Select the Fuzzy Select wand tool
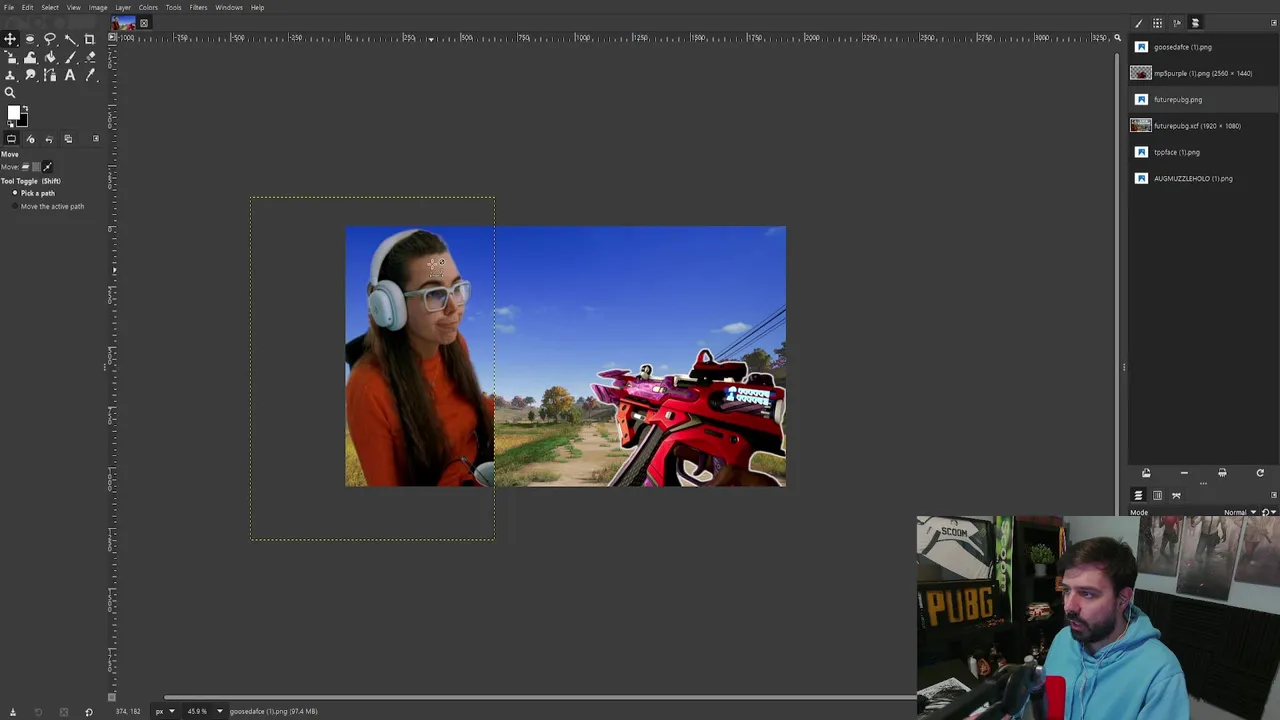This screenshot has height=720, width=1280. tap(70, 39)
